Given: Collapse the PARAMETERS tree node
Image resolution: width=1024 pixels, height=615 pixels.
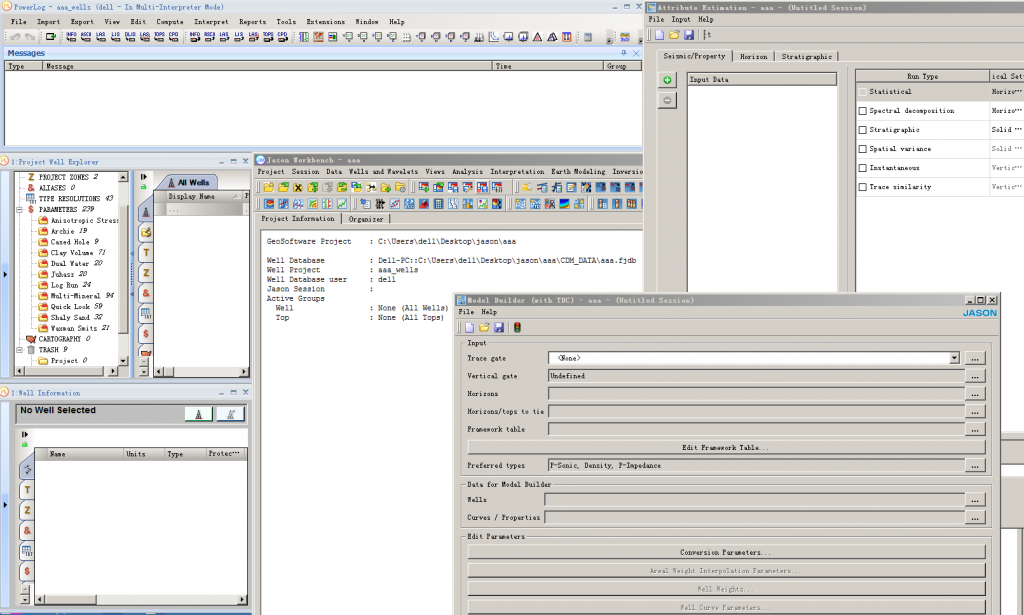Looking at the screenshot, I should pos(20,210).
